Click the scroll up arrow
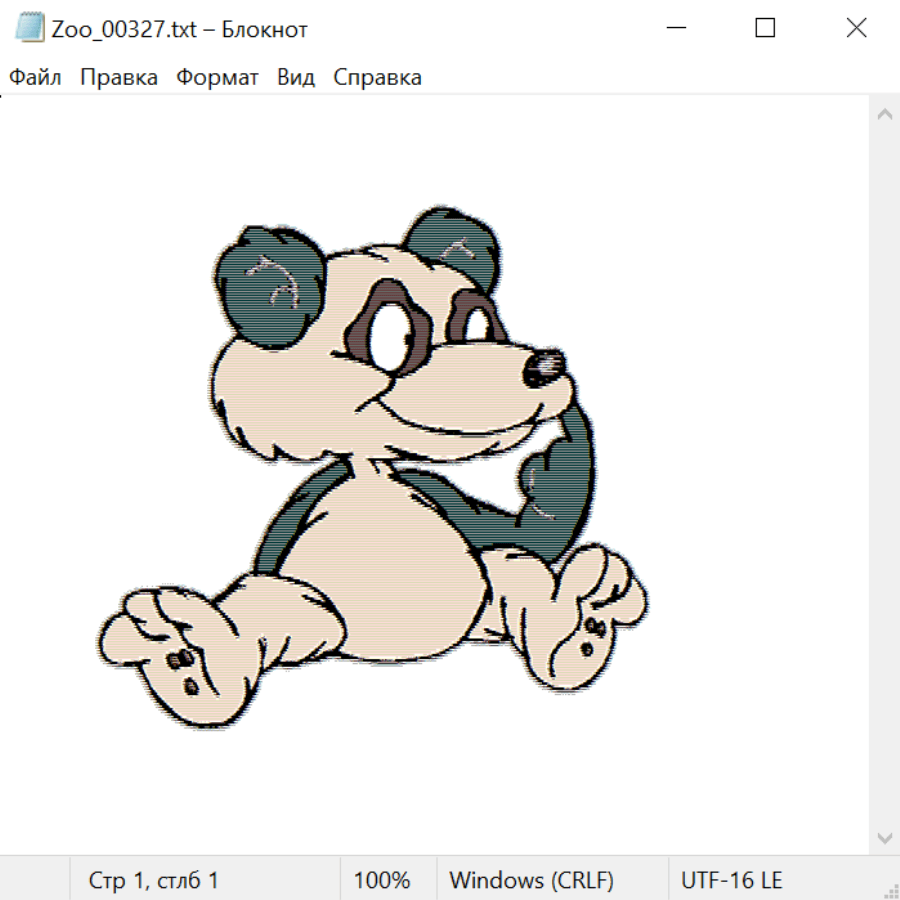 884,115
